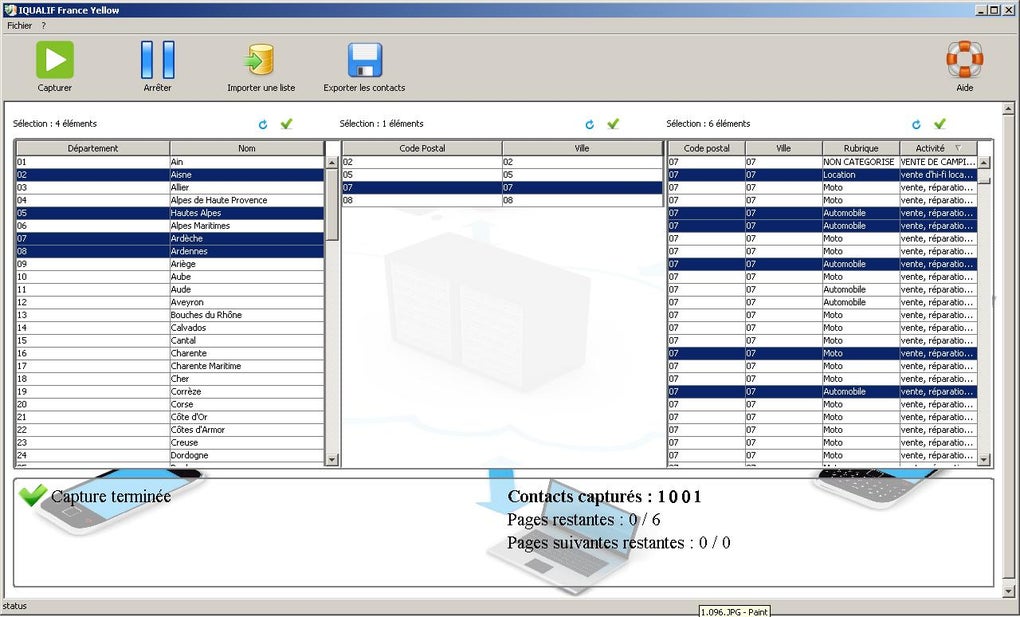The width and height of the screenshot is (1020, 617).
Task: Open the question mark help menu
Action: (x=44, y=25)
